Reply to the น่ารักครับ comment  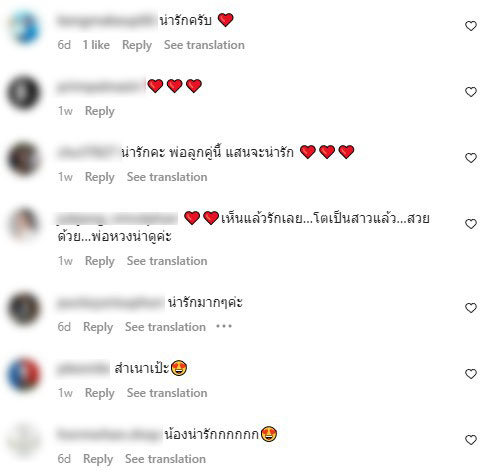137,45
